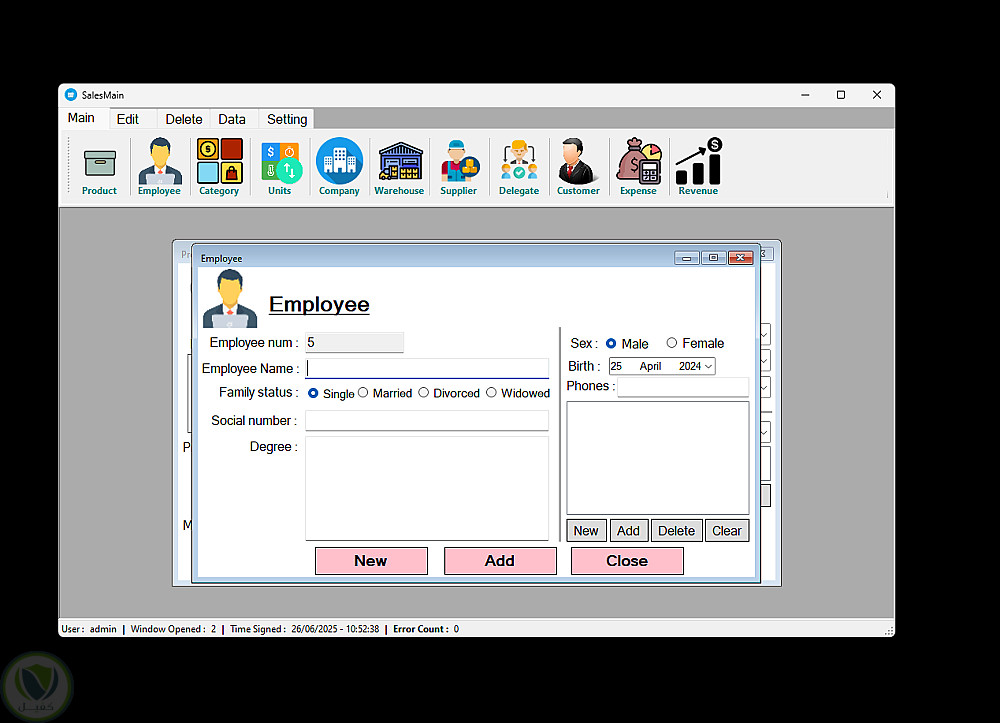Open the Expense toolbar icon

638,168
